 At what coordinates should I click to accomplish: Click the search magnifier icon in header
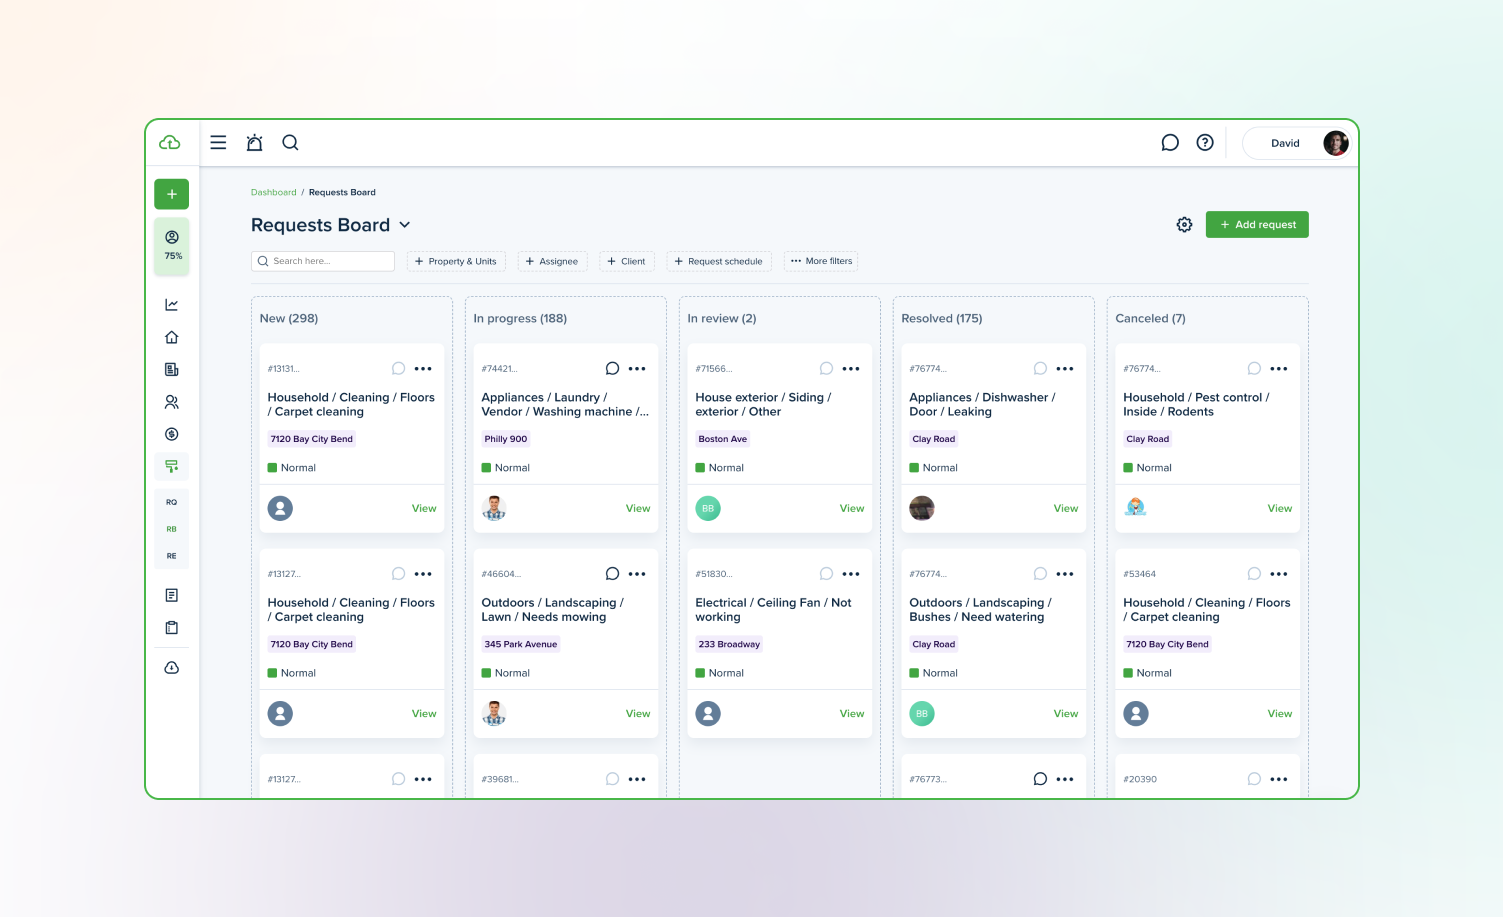point(290,143)
